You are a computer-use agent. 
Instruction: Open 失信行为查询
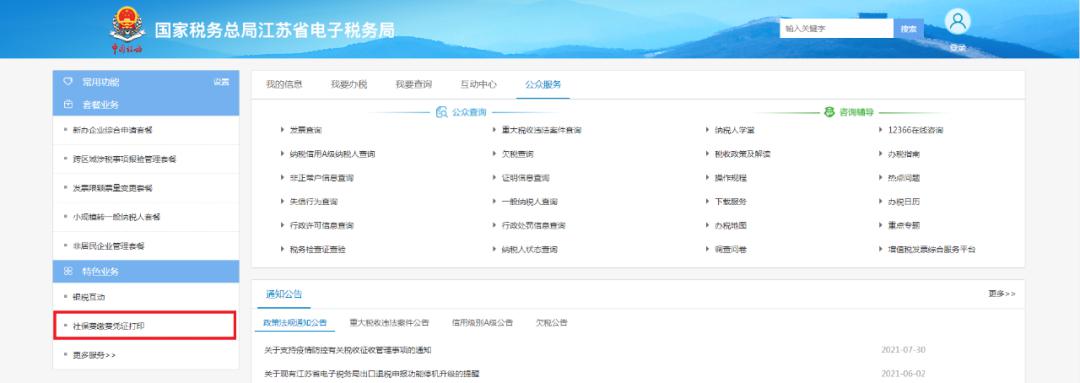(313, 202)
